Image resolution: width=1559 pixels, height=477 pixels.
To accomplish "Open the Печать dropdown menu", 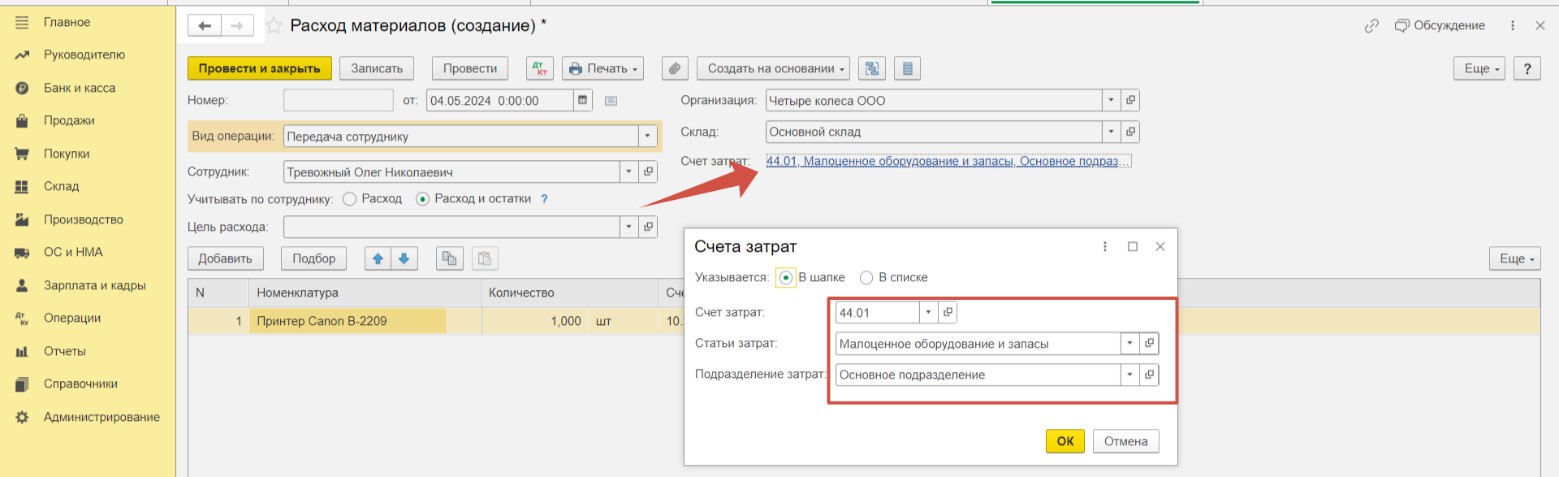I will click(604, 69).
